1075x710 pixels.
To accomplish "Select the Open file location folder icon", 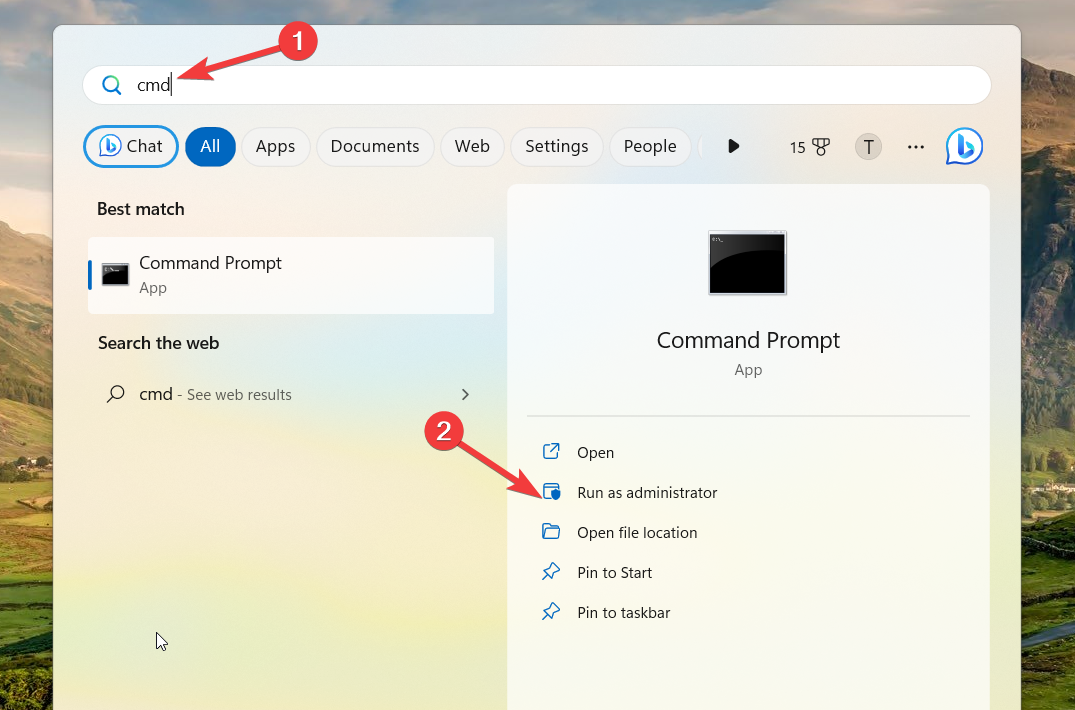I will [551, 532].
